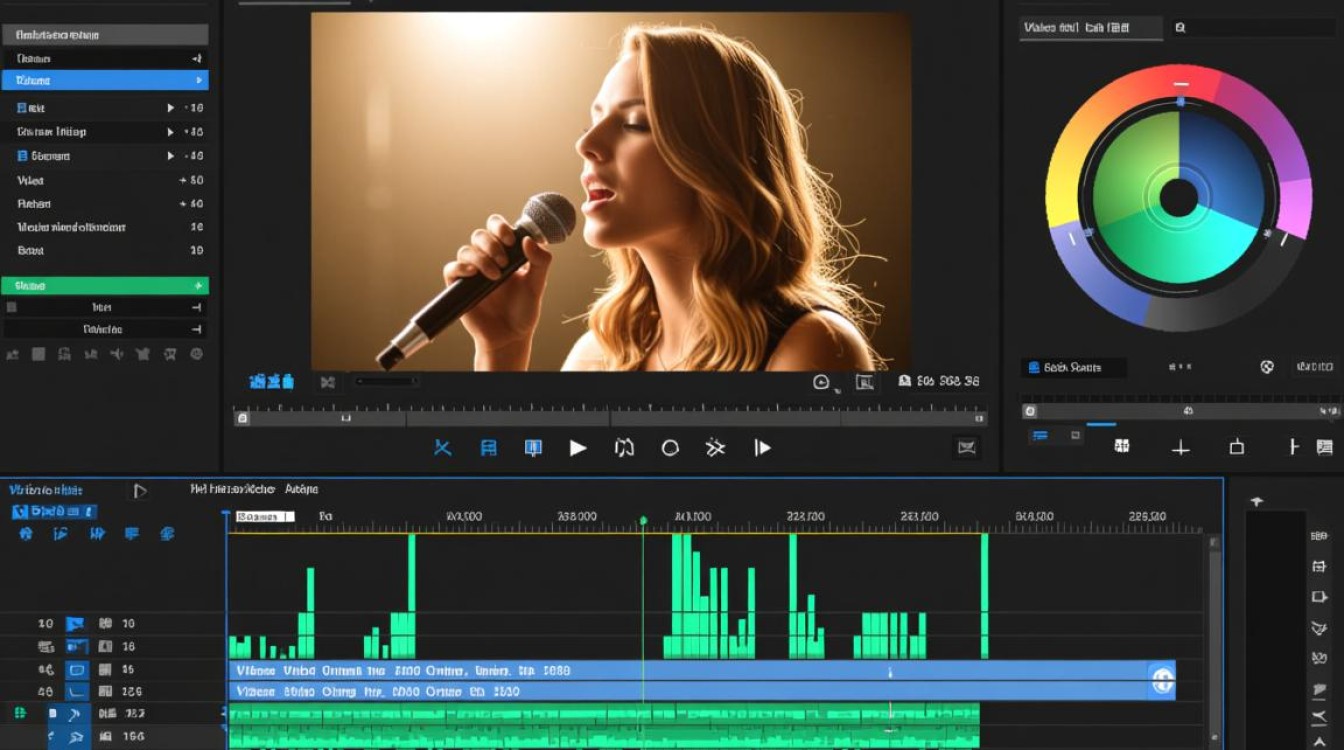Click the panel icon in color panel's bottom corner
Viewport: 1344px width, 750px height.
(1325, 447)
